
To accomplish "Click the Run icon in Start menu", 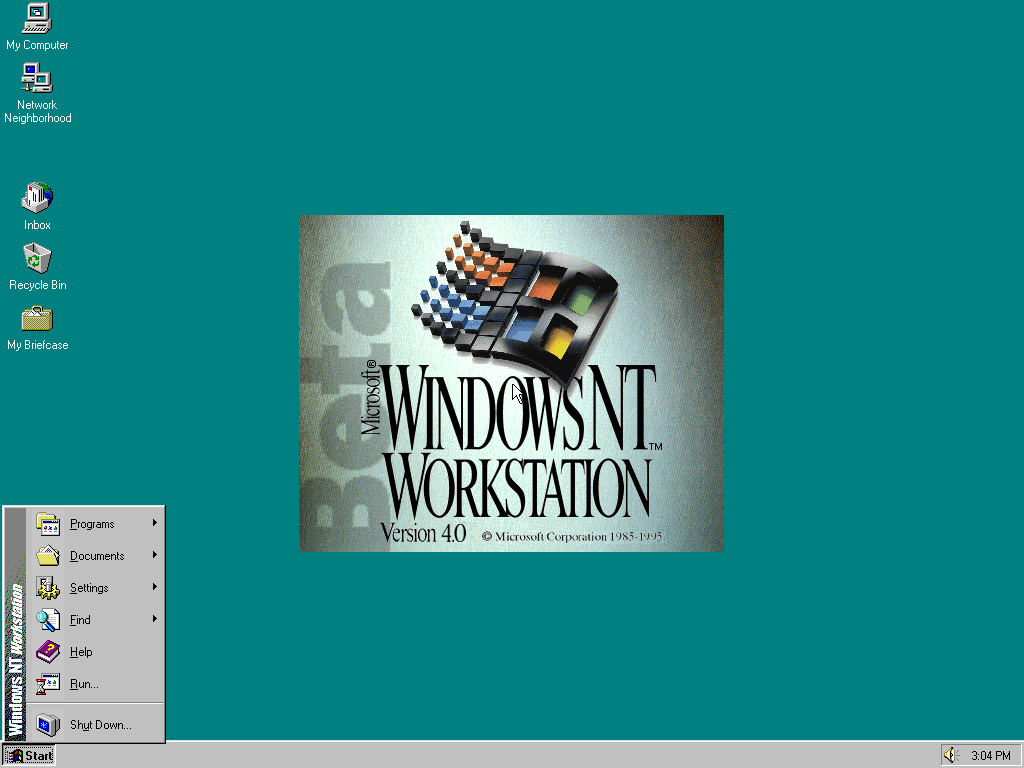I will (x=48, y=684).
